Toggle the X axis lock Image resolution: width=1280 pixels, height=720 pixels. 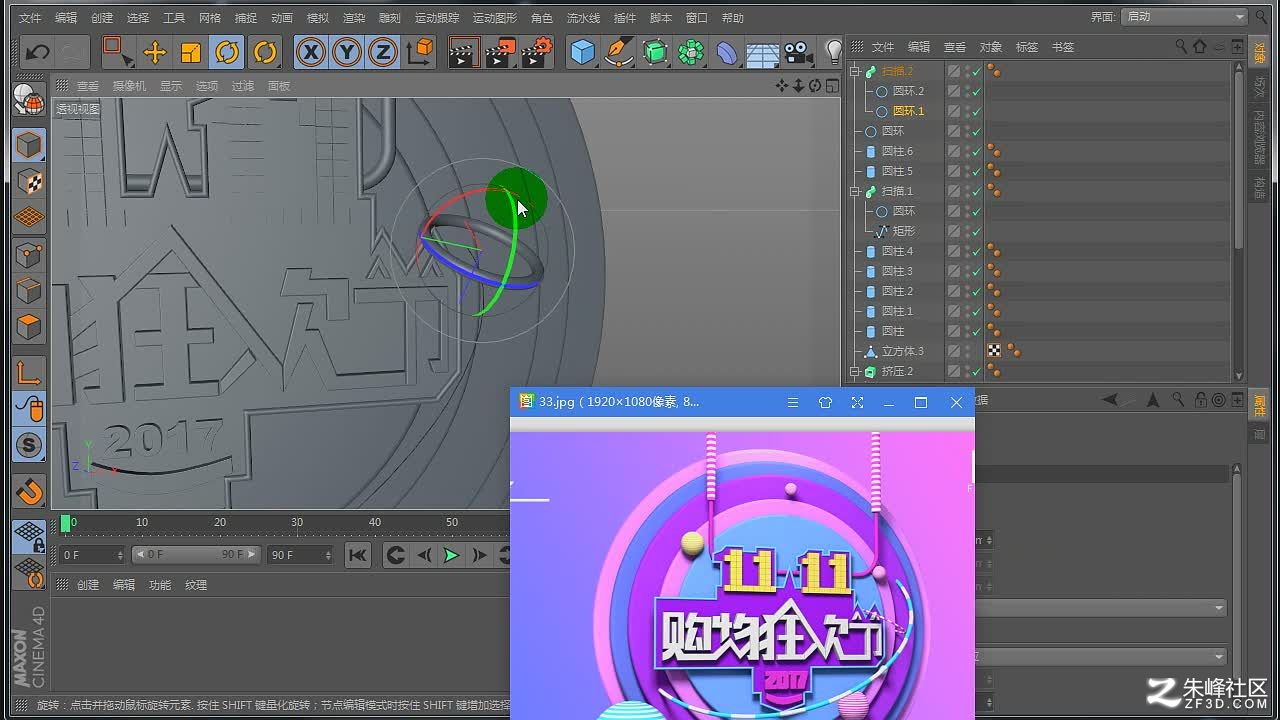click(x=311, y=51)
